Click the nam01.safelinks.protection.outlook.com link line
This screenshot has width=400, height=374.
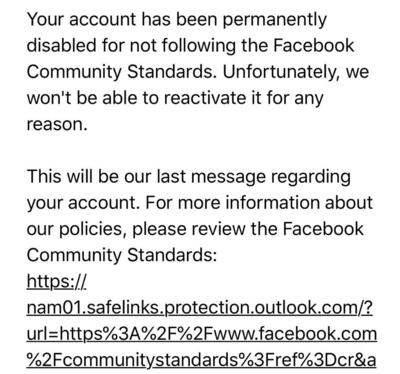[x=199, y=308]
